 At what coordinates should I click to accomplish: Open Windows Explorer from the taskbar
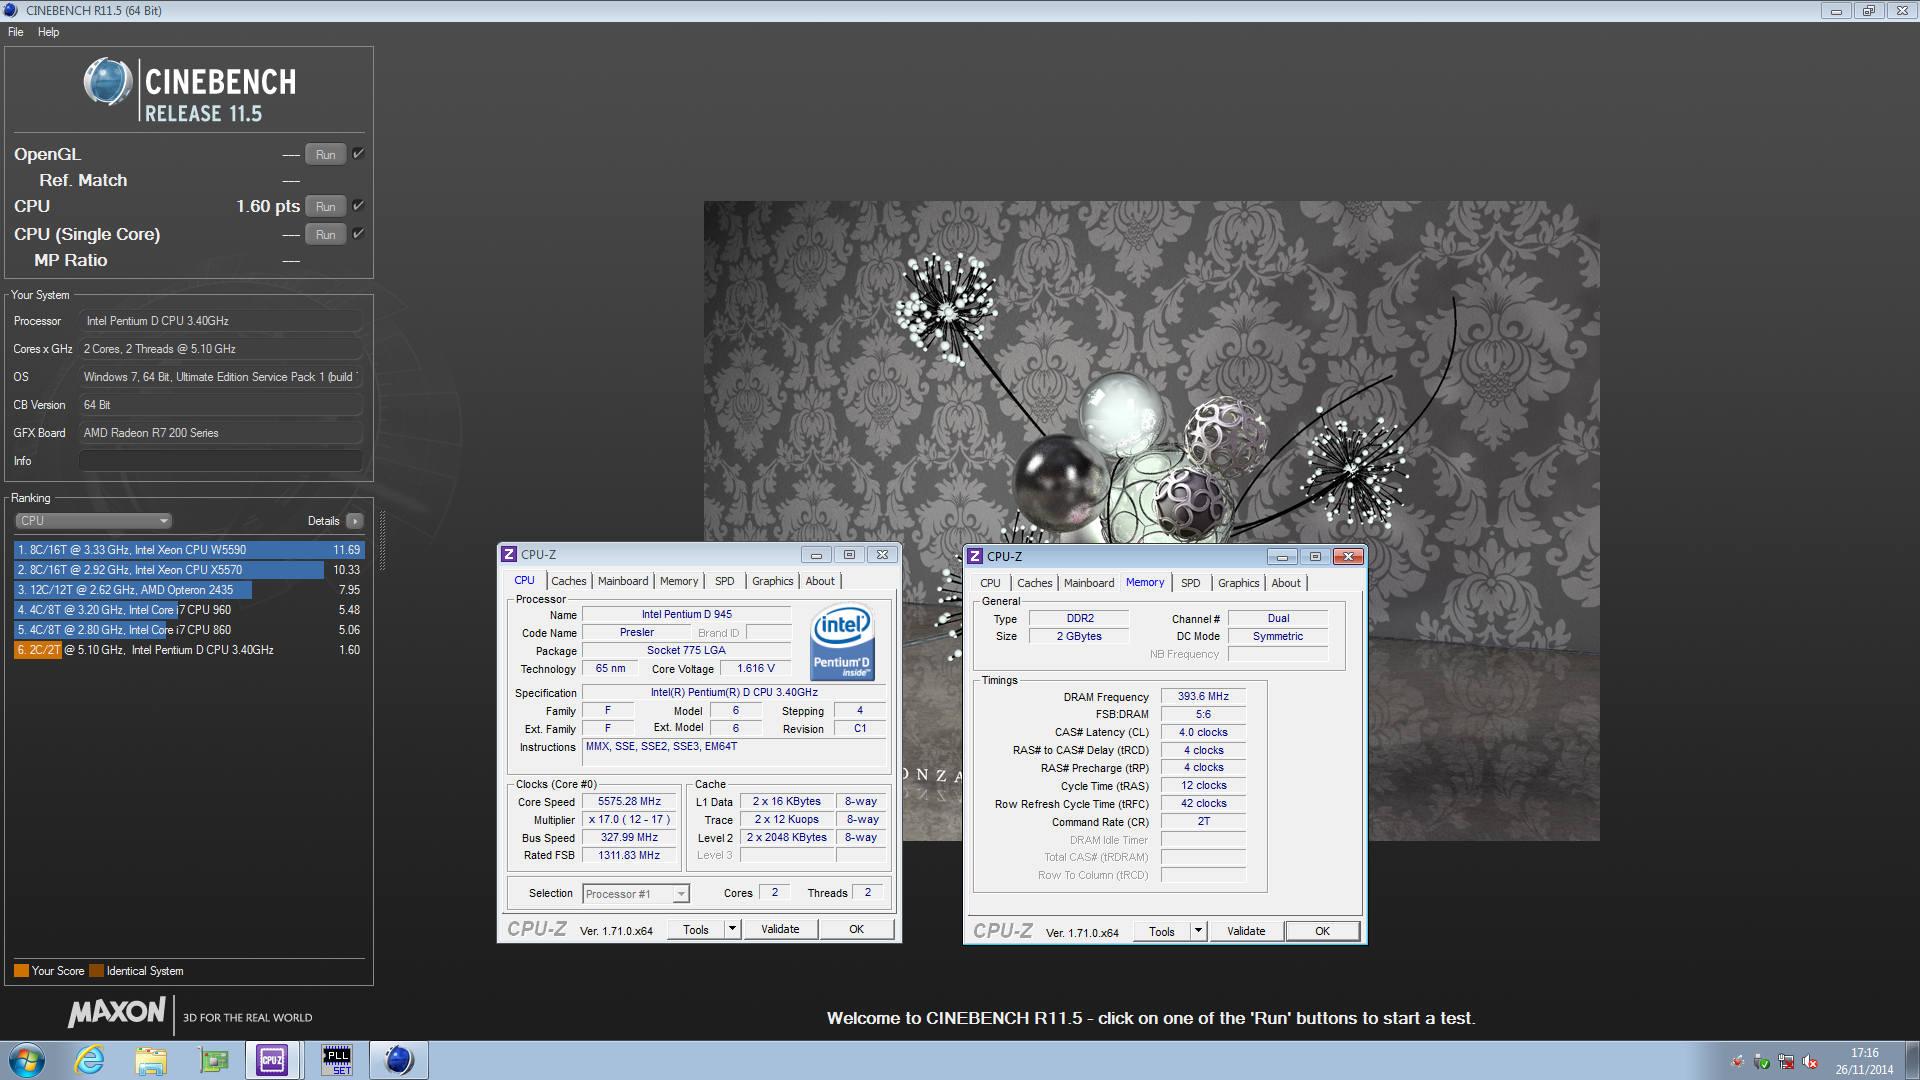(x=151, y=1060)
